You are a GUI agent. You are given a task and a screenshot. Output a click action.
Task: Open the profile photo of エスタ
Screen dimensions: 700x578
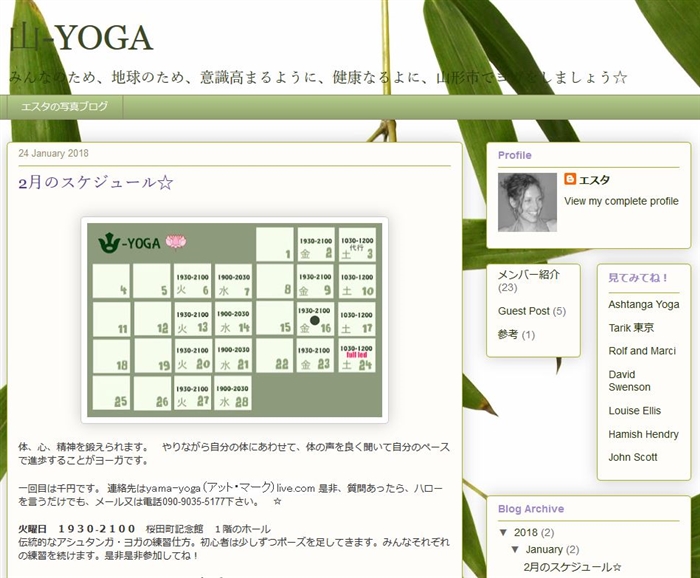pyautogui.click(x=527, y=202)
